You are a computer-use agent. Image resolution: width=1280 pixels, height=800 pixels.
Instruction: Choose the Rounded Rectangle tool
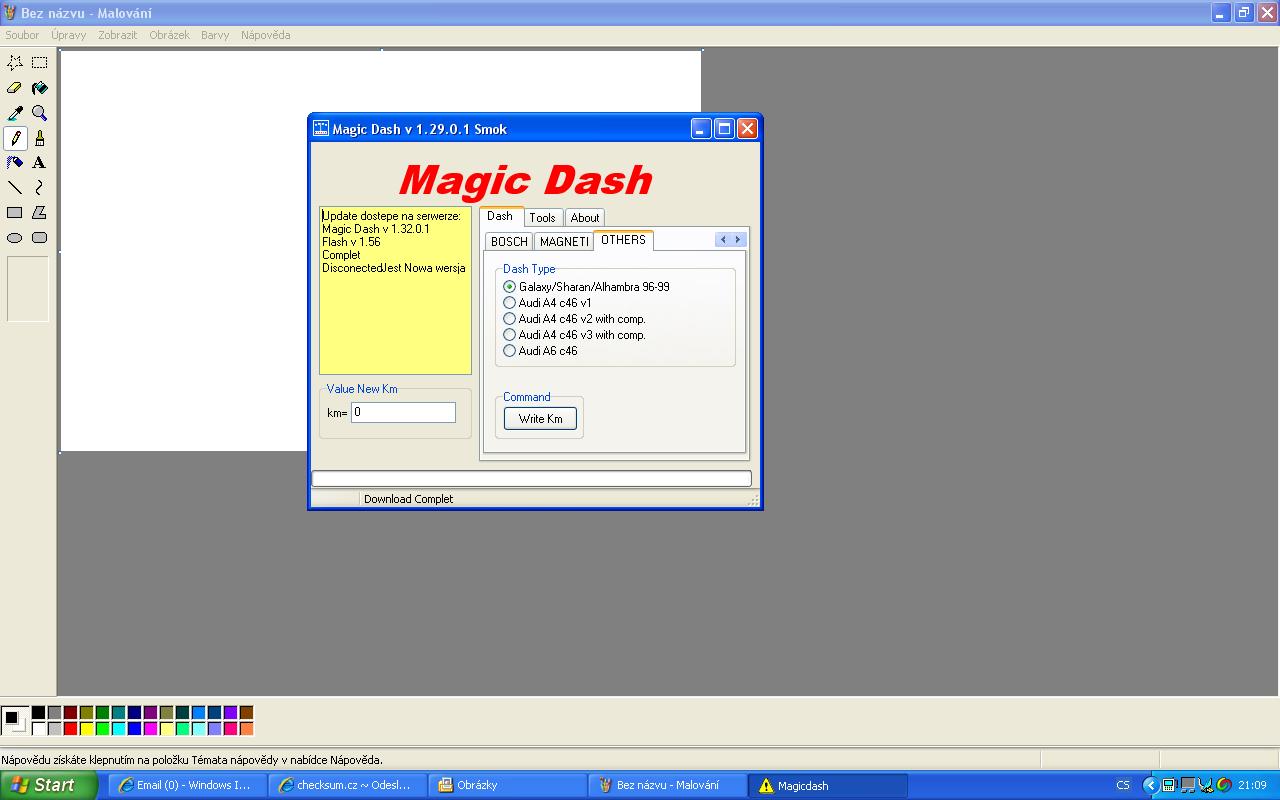point(39,238)
